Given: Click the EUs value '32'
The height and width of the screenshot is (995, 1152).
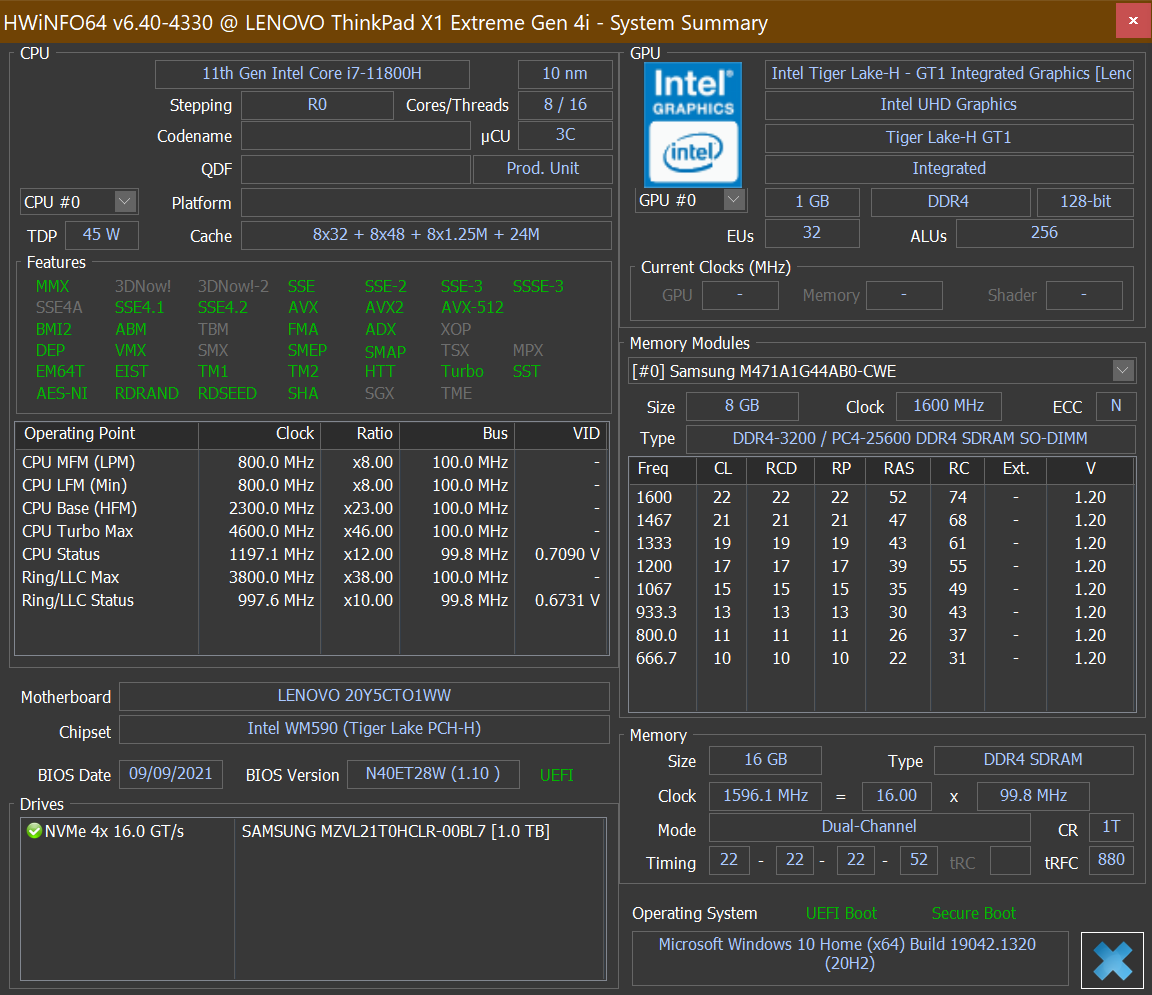Looking at the screenshot, I should click(813, 233).
